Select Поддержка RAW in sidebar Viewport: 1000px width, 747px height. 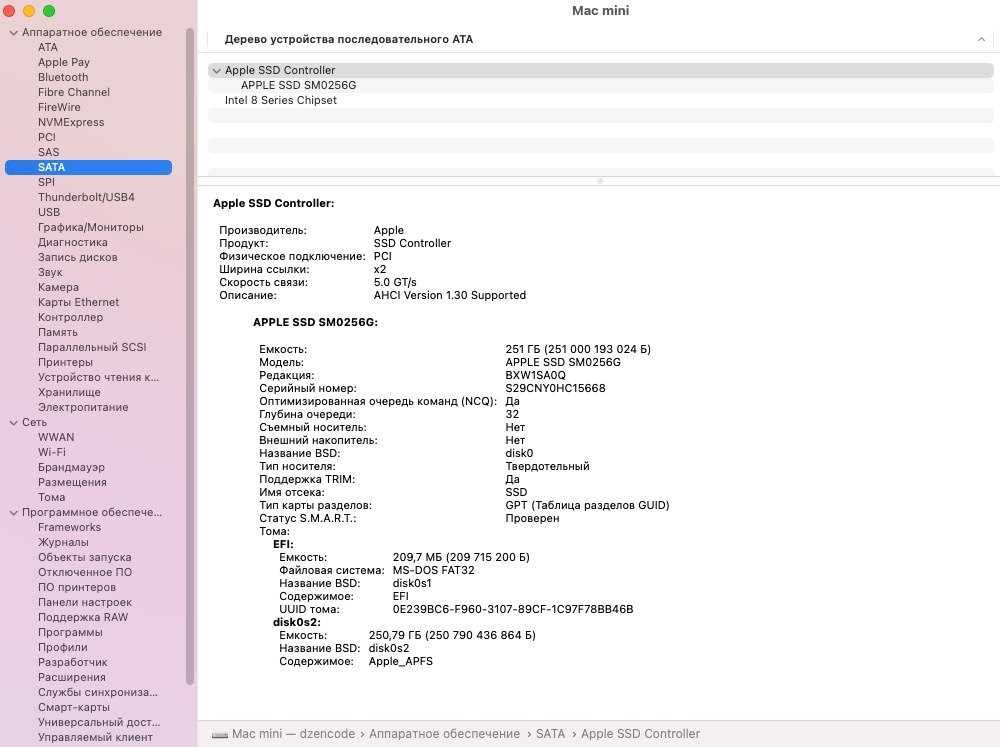click(83, 618)
